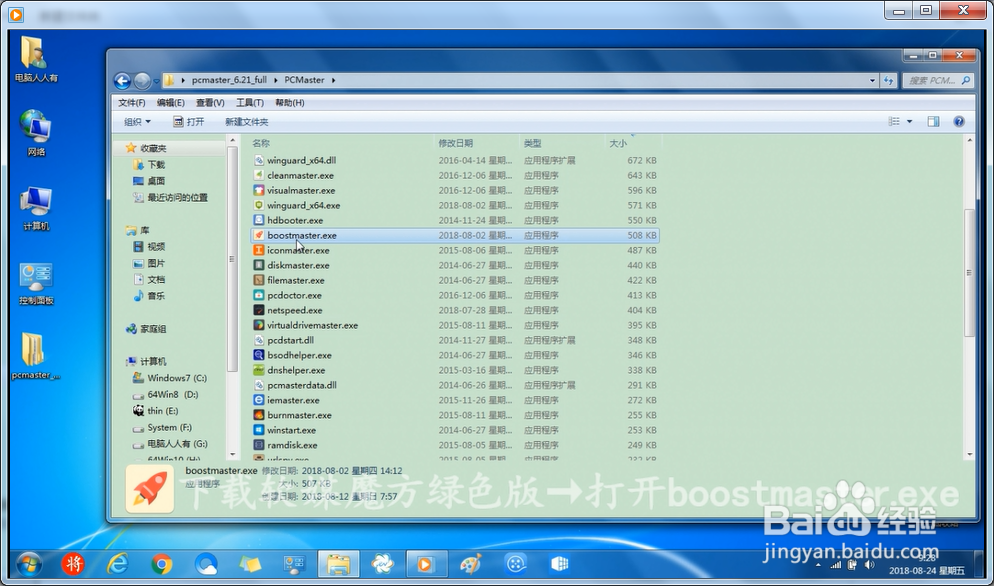Select the boostmaster.exe rocket icon in list
Viewport: 994px width, 586px height.
[259, 235]
